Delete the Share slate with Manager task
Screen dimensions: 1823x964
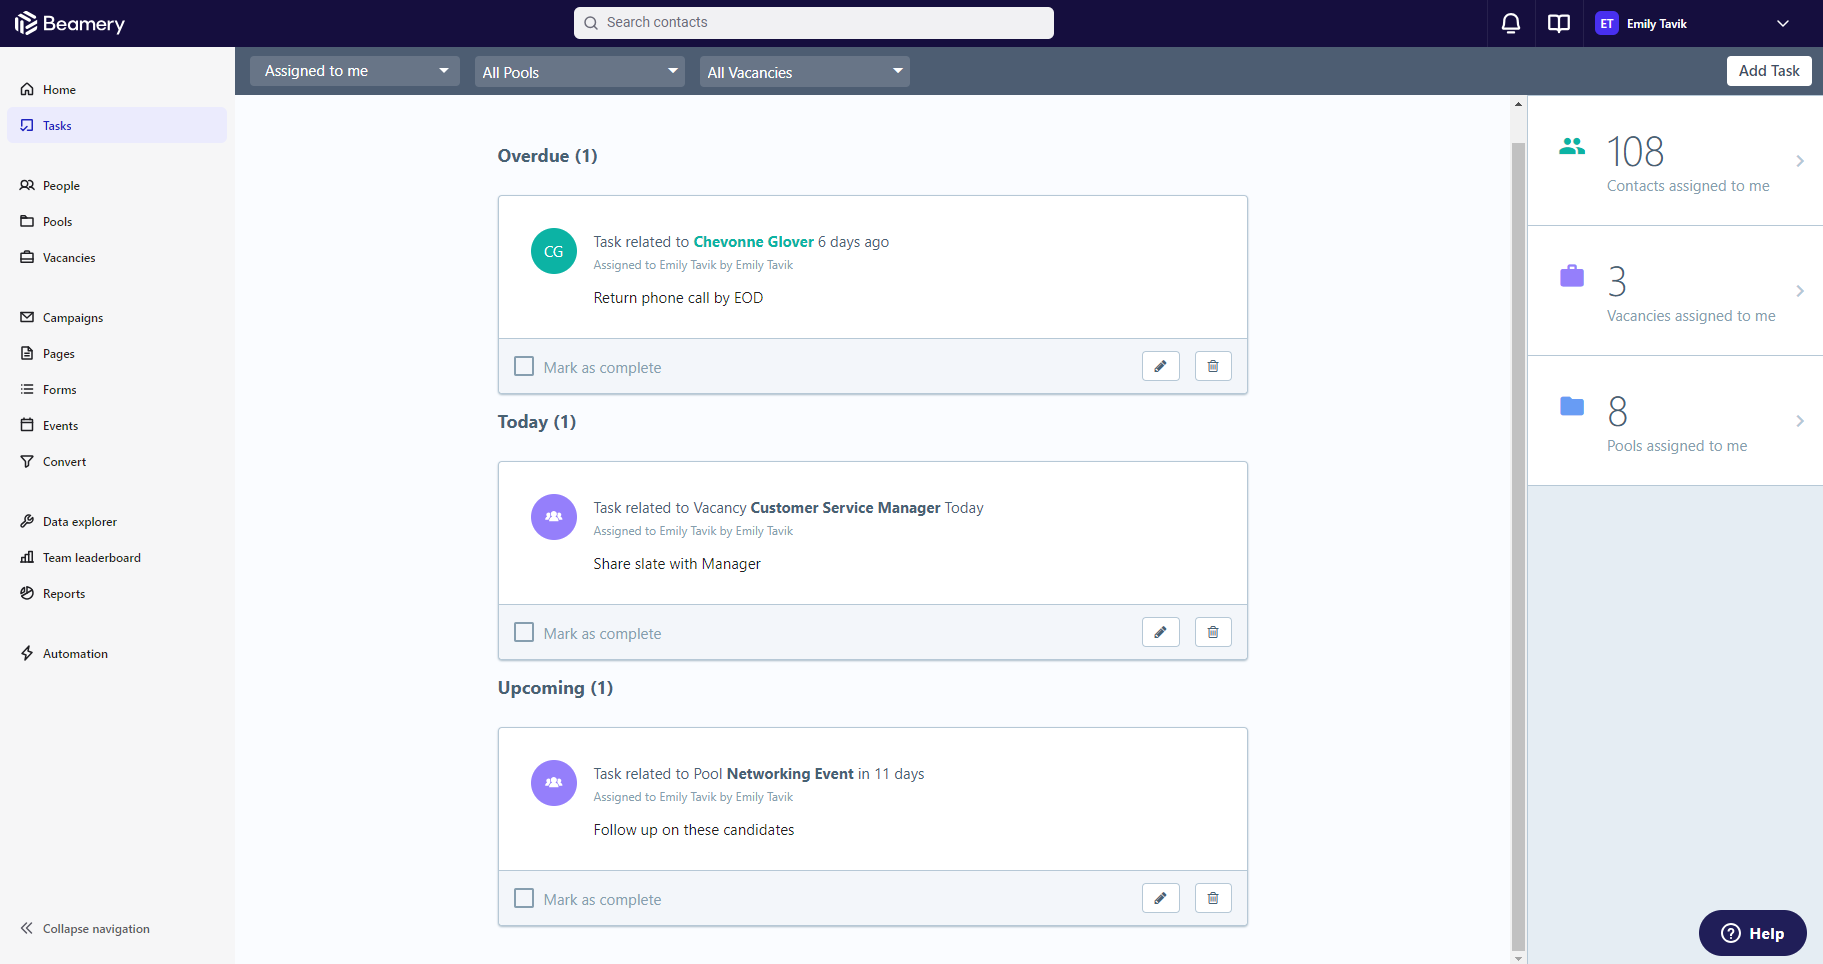coord(1213,632)
